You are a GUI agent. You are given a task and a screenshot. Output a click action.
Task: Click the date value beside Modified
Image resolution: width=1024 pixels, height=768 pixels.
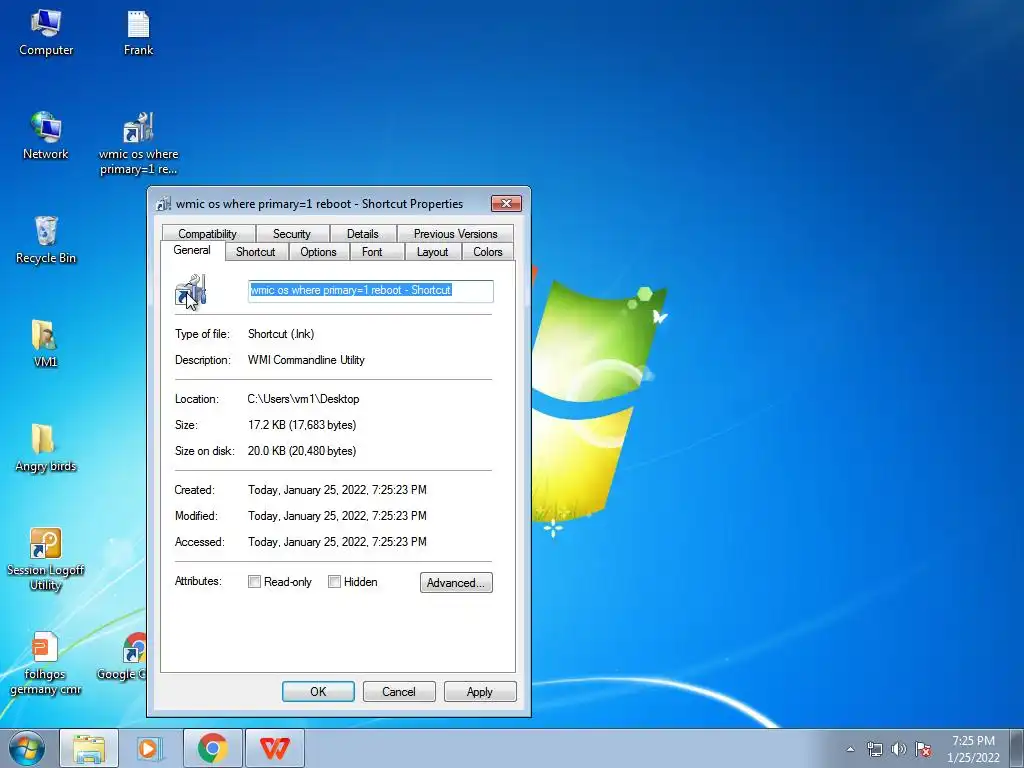pyautogui.click(x=337, y=516)
